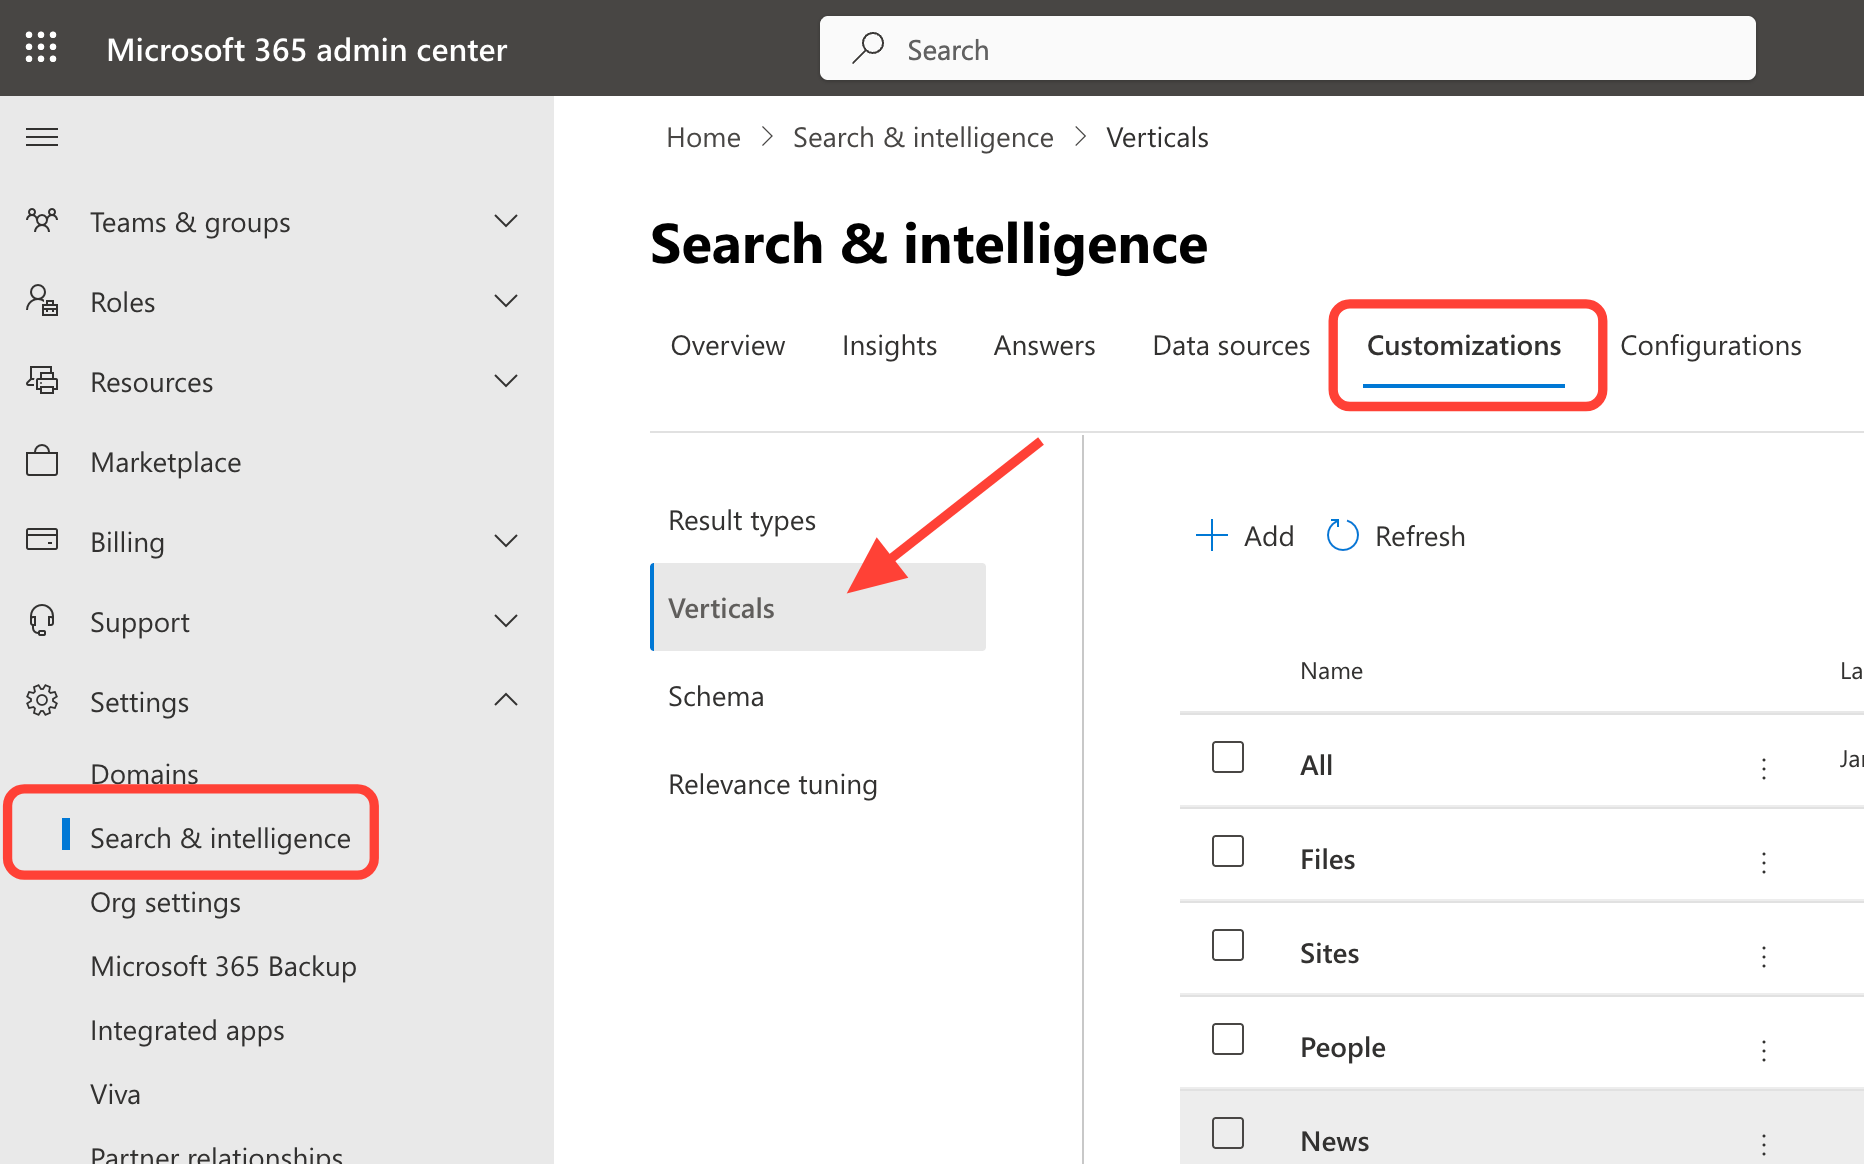Select the Sites vertical checkbox
Viewport: 1864px width, 1164px height.
pos(1227,946)
